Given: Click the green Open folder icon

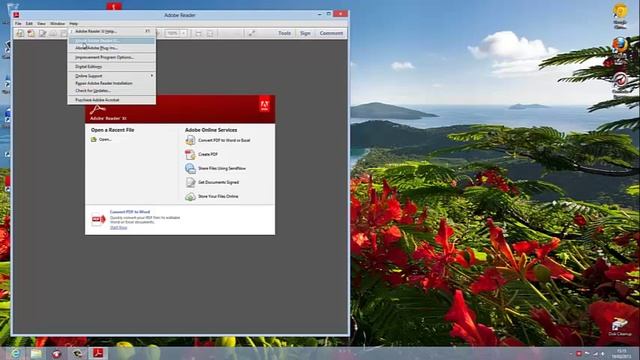Looking at the screenshot, I should click(x=94, y=140).
